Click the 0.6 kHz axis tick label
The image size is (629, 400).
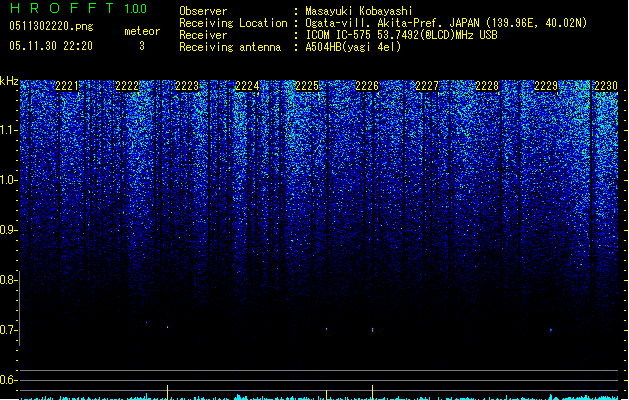point(9,380)
